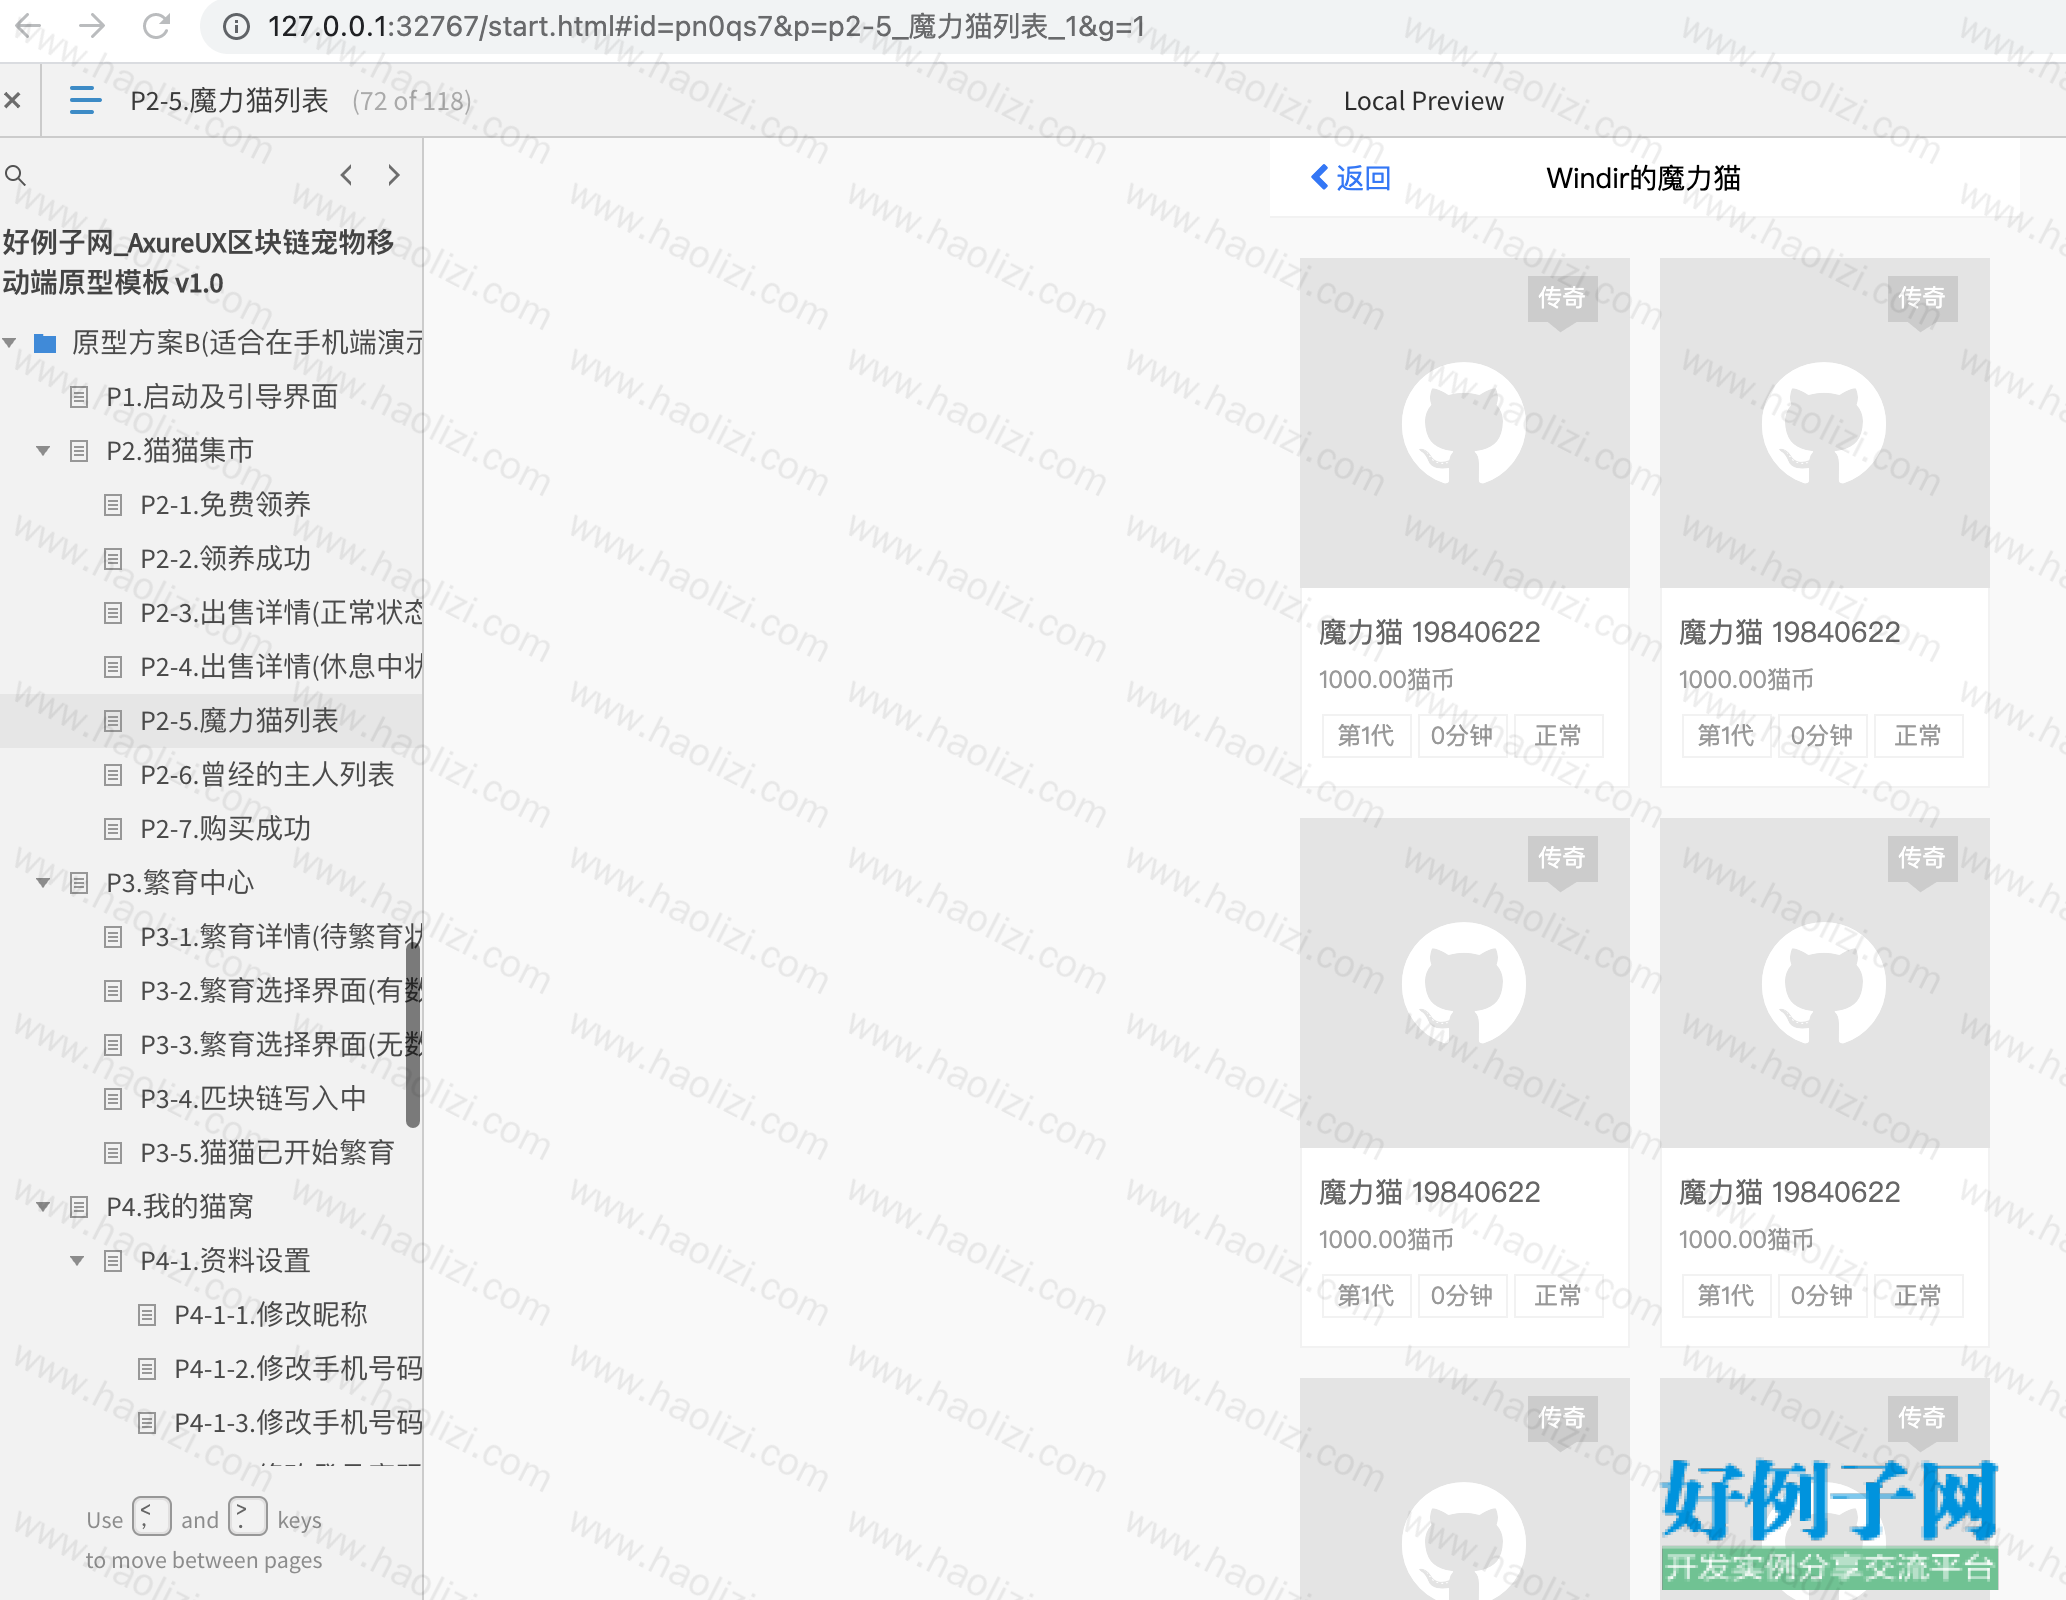Viewport: 2066px width, 1600px height.
Task: Click 传奇 badge on first row right card
Action: pos(1922,299)
